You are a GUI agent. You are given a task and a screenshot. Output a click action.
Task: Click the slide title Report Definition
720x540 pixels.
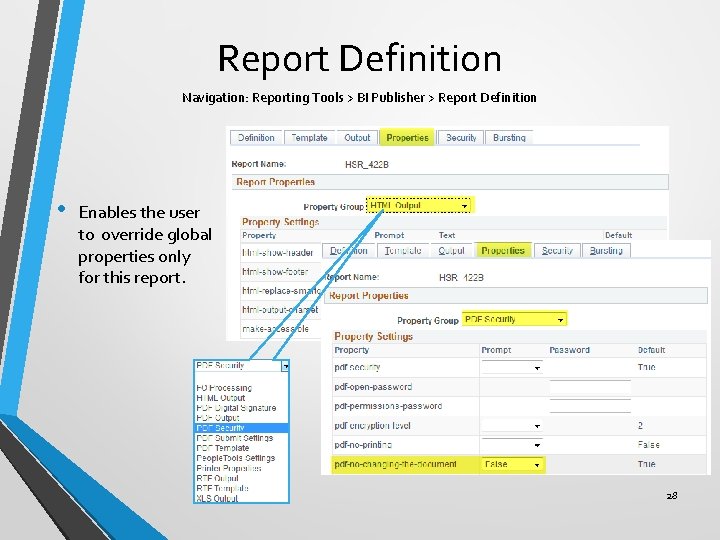tap(360, 58)
